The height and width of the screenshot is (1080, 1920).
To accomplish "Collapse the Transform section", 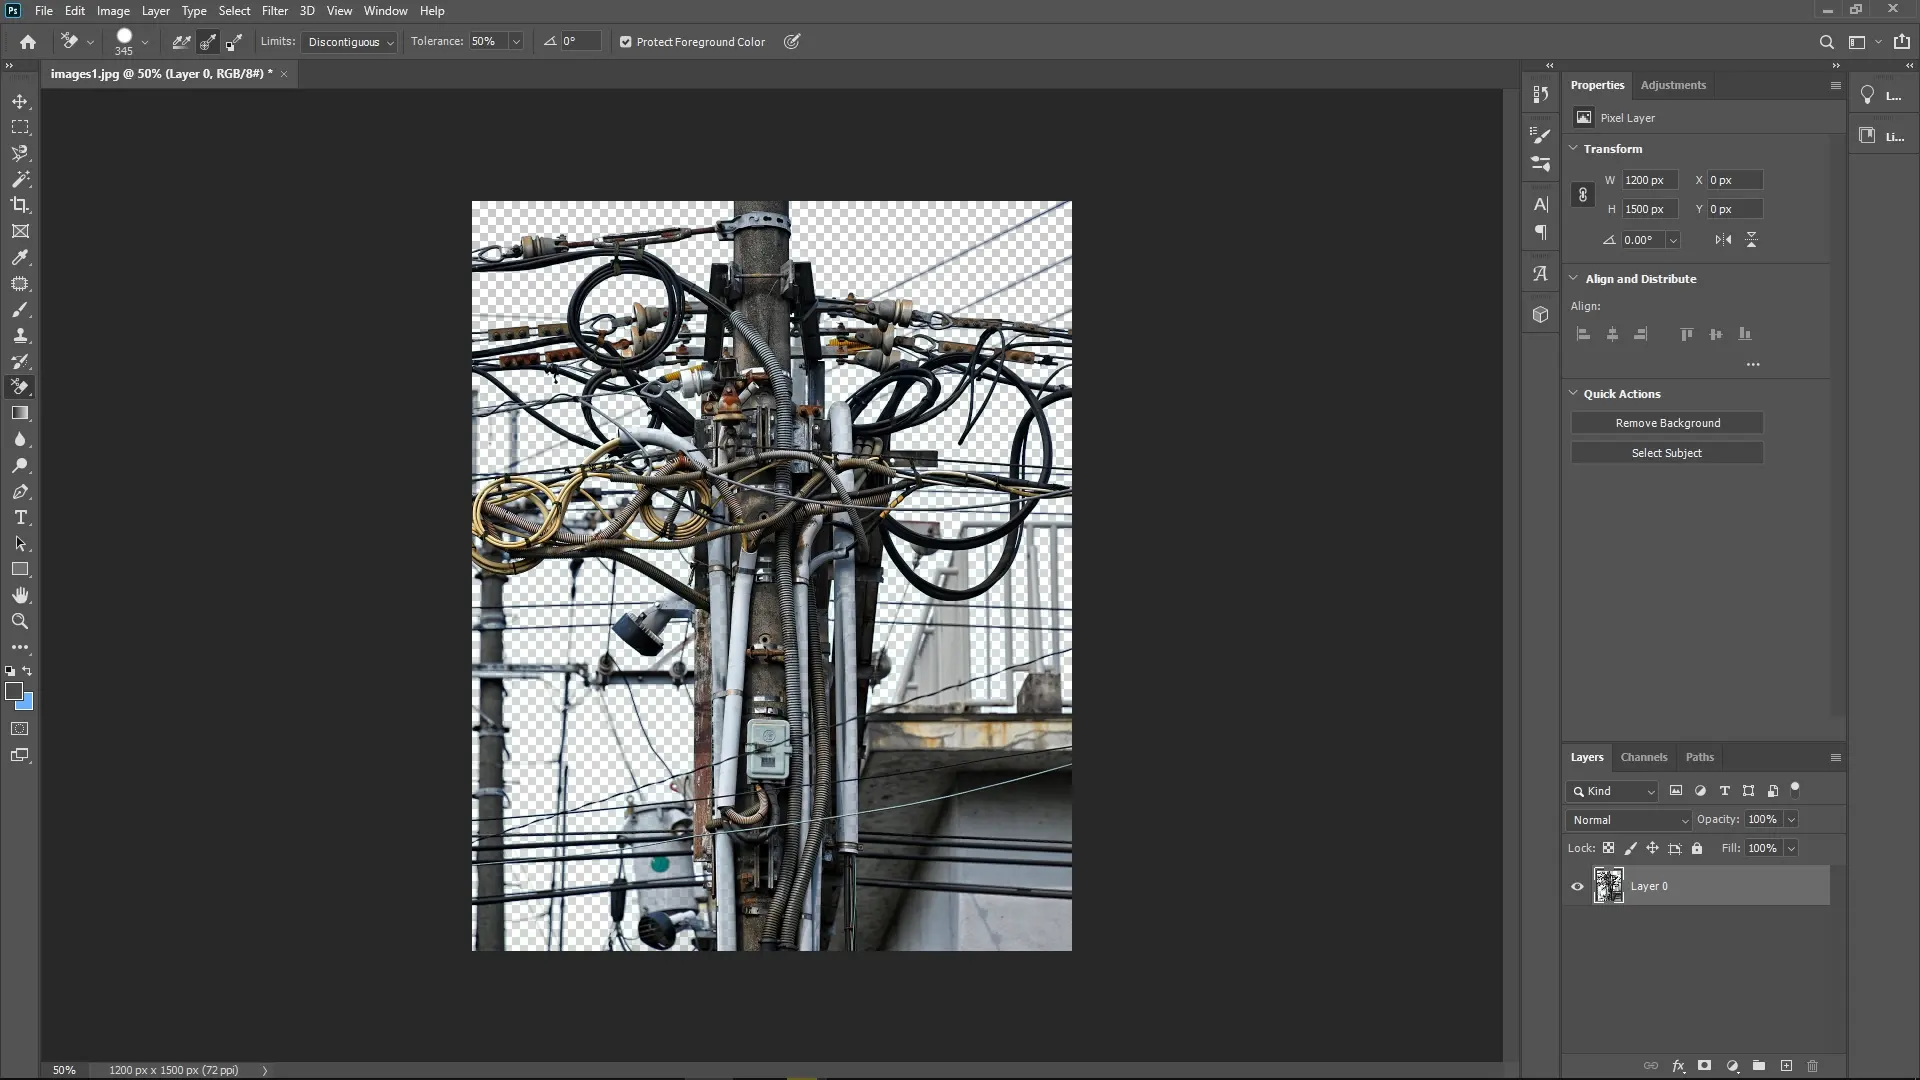I will (1573, 148).
